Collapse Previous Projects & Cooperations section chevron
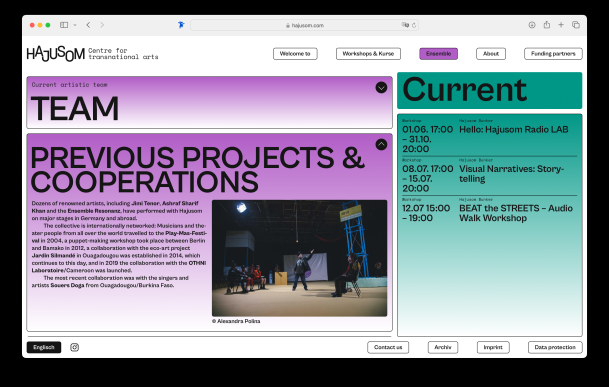The height and width of the screenshot is (387, 609). coord(381,145)
